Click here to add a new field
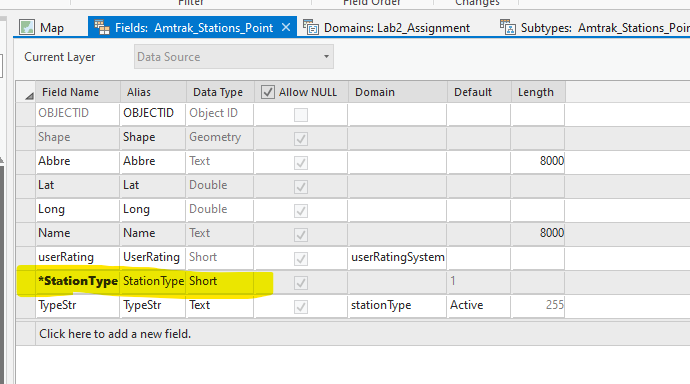The height and width of the screenshot is (384, 690). (115, 334)
